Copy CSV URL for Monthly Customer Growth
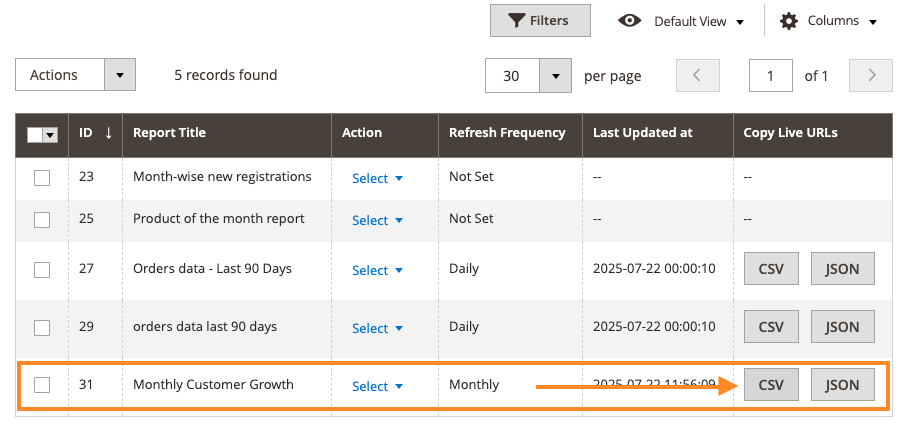The image size is (903, 430). 771,385
